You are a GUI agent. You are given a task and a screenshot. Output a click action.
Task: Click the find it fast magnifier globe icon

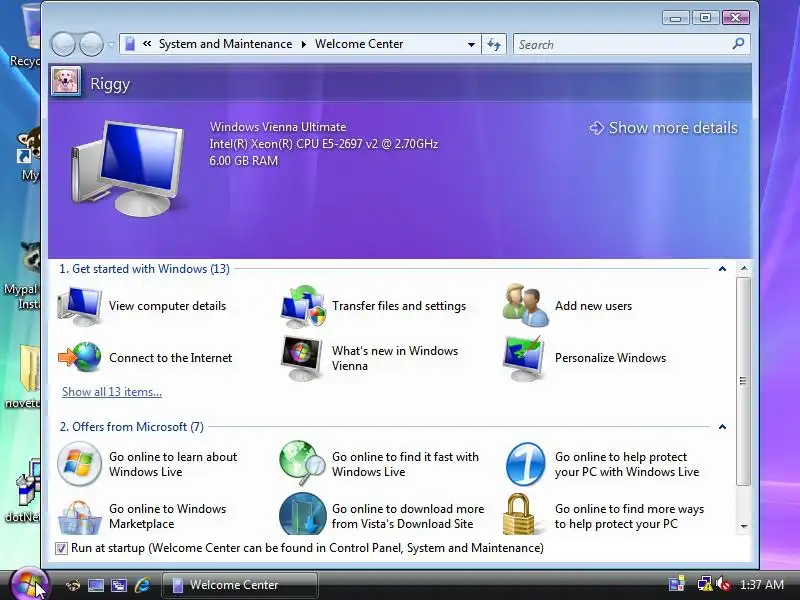[303, 463]
